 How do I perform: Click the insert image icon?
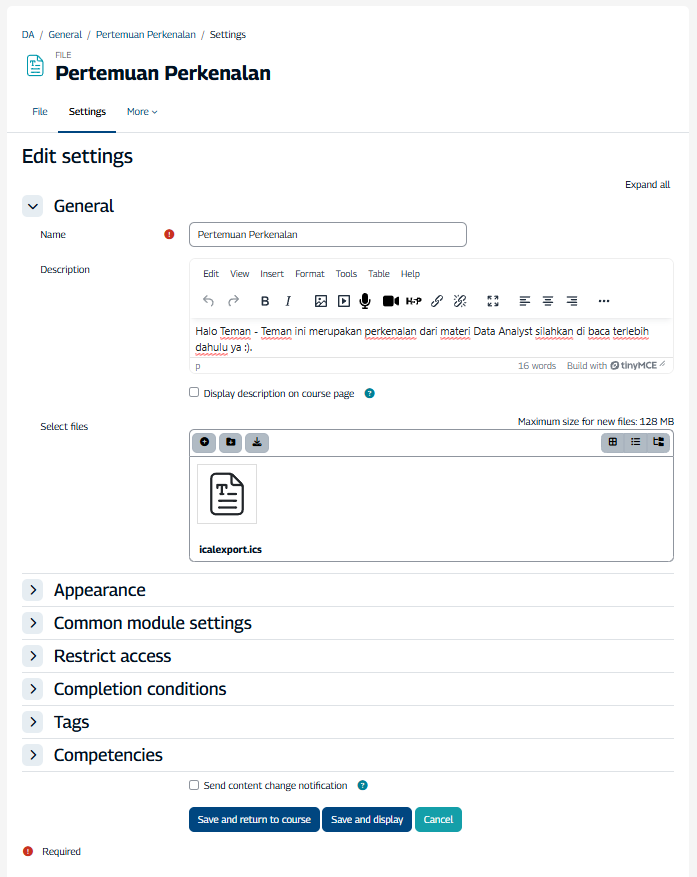(x=321, y=301)
